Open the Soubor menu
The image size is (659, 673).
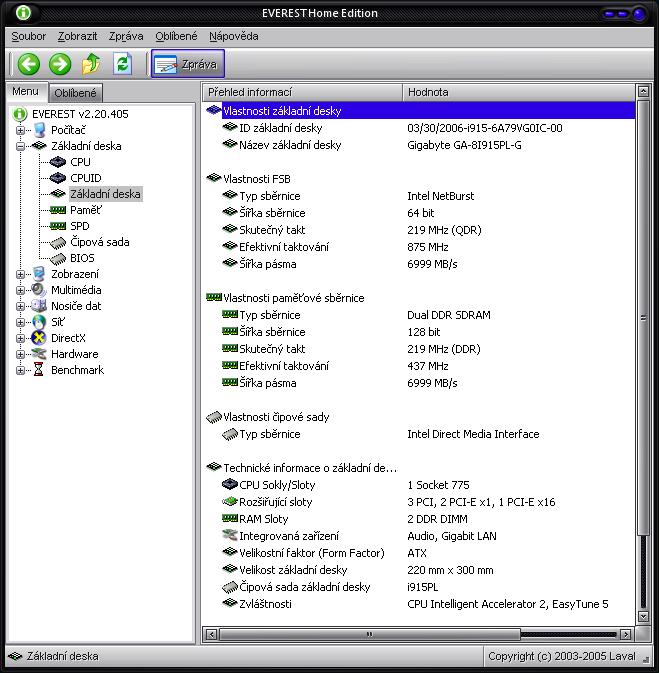[x=29, y=36]
